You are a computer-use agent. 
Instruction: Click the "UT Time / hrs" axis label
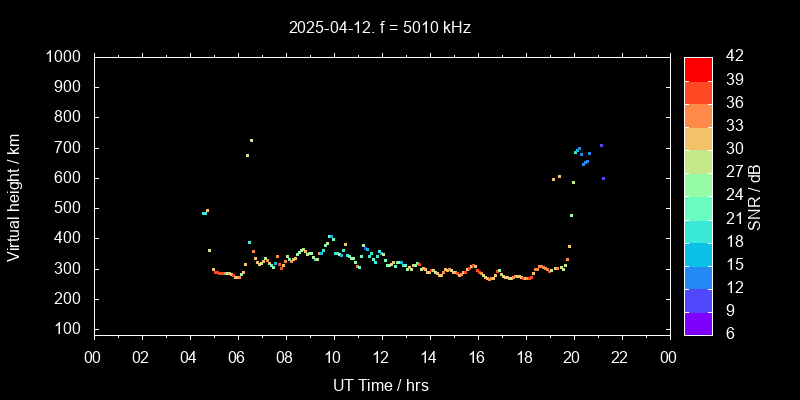coord(381,385)
